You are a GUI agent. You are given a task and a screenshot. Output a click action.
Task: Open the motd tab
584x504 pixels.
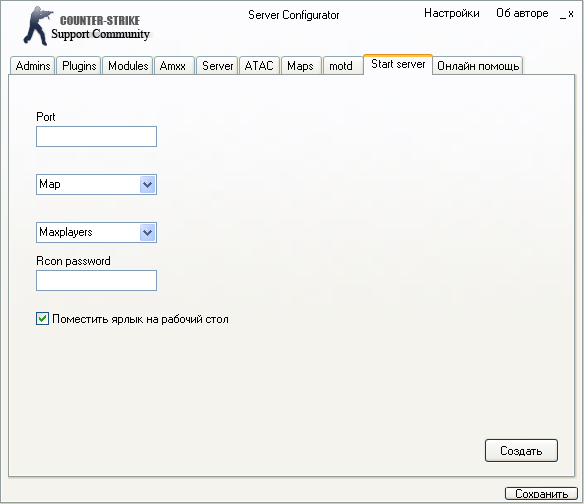point(341,66)
